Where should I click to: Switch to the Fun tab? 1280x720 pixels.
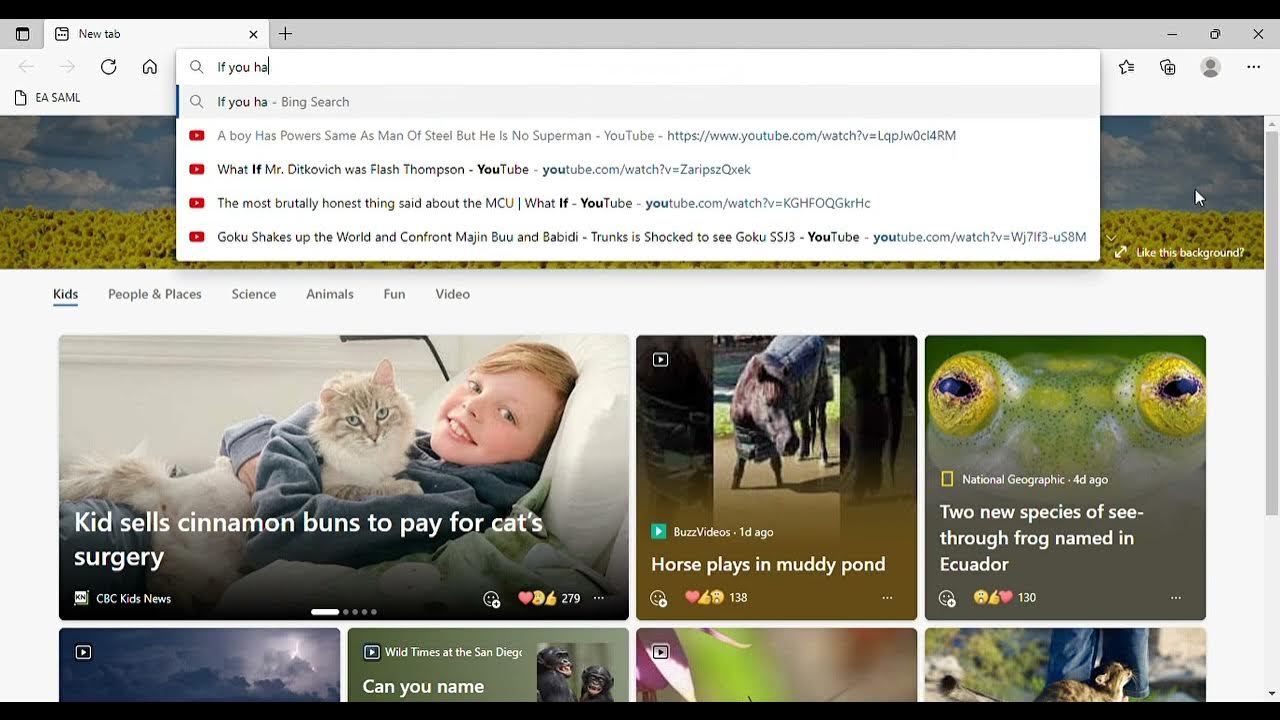(x=394, y=294)
